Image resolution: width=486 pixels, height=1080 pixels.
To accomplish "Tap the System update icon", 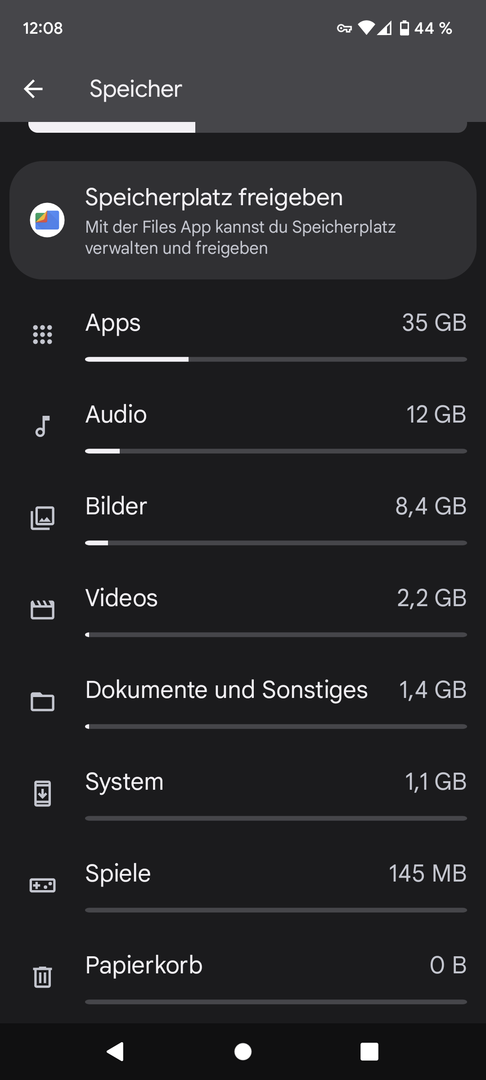I will click(43, 793).
